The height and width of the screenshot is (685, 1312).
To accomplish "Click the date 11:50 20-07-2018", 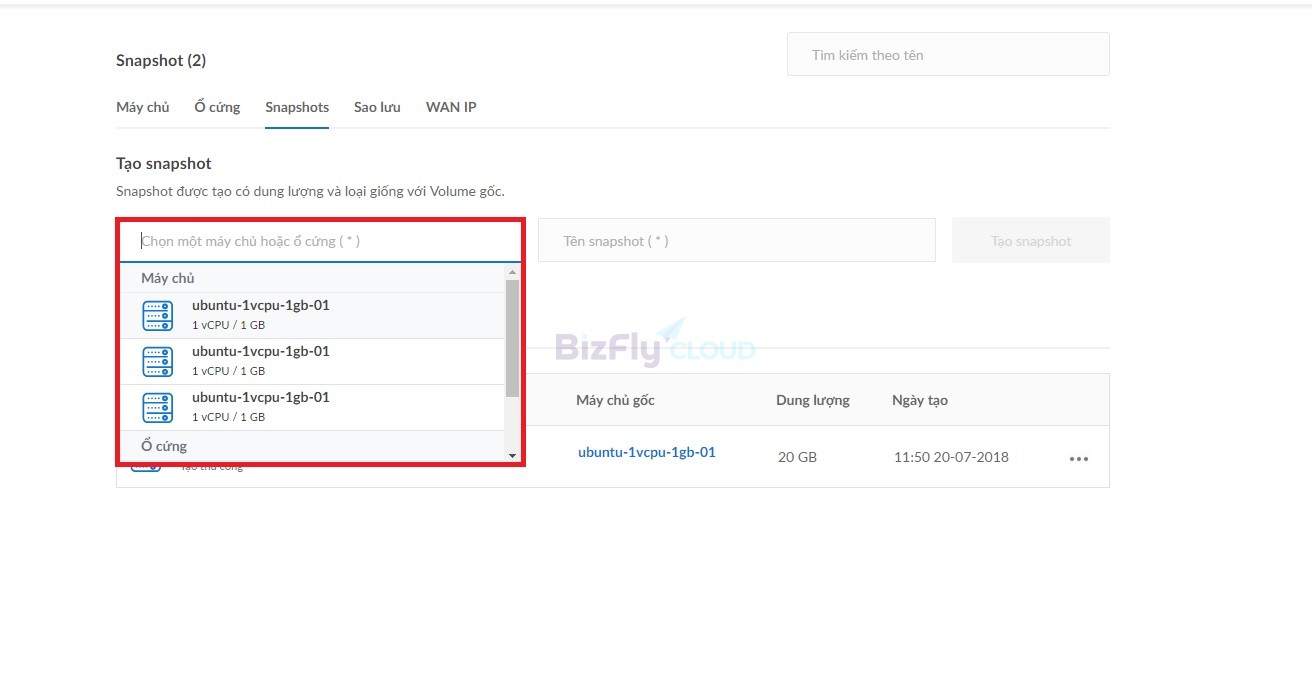I will (x=951, y=457).
